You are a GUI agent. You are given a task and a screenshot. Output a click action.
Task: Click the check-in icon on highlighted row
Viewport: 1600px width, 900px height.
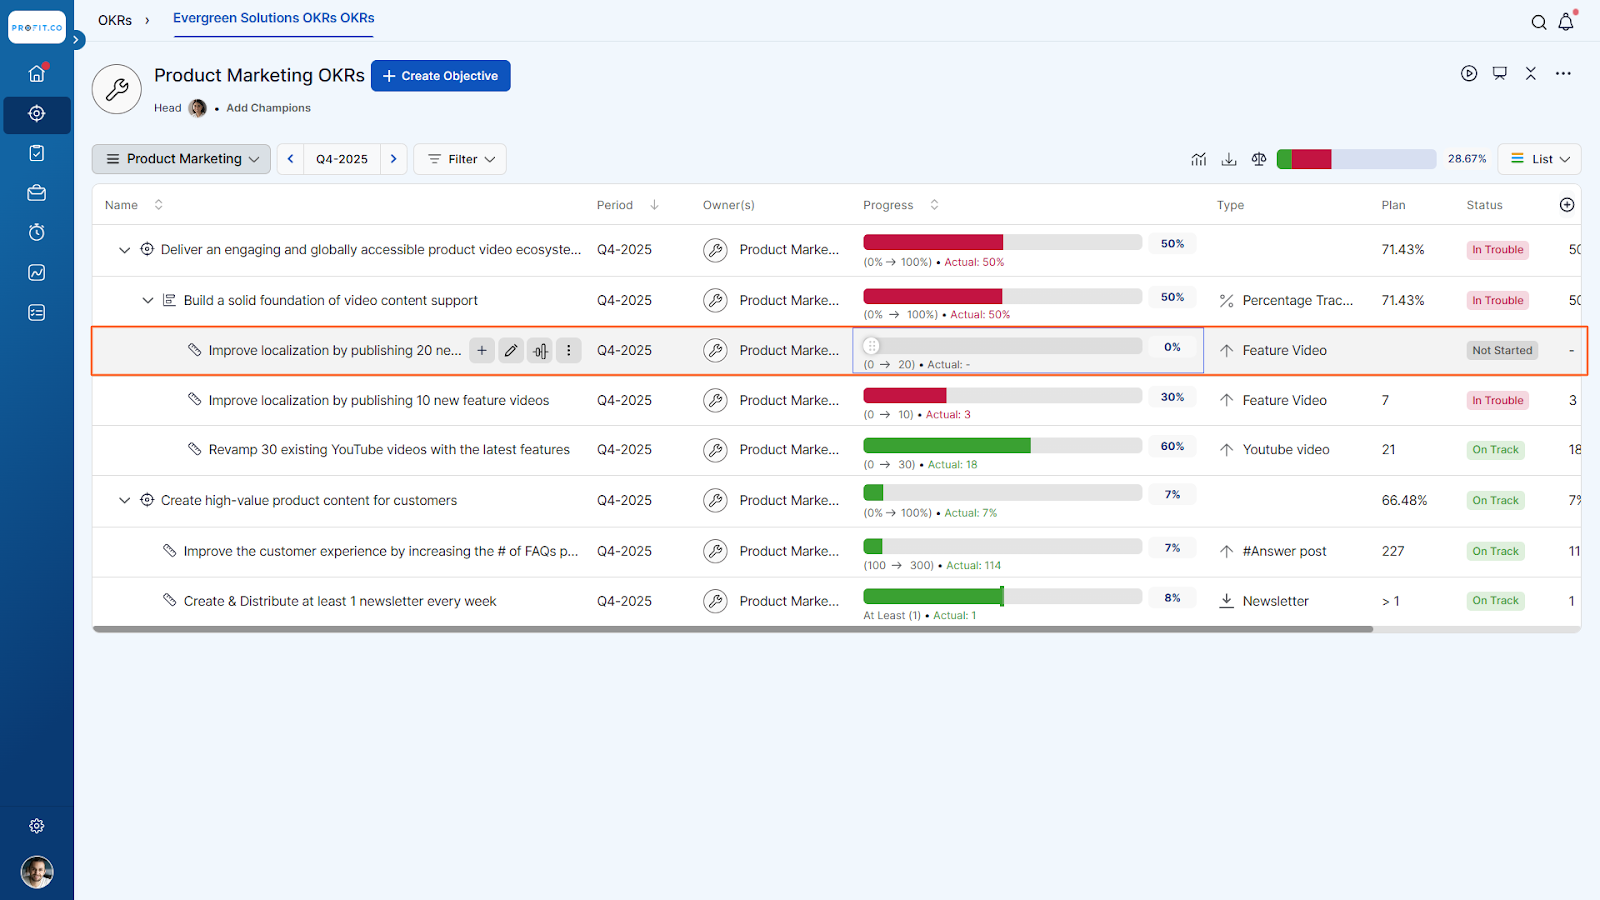coord(540,351)
